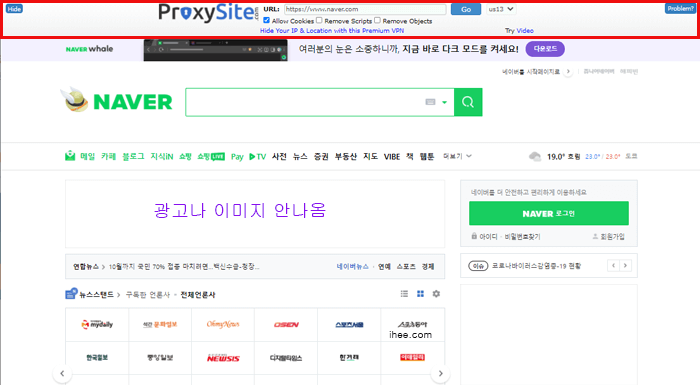Open mydaily publisher logo
Viewport: 700px width, 385px height.
click(97, 325)
